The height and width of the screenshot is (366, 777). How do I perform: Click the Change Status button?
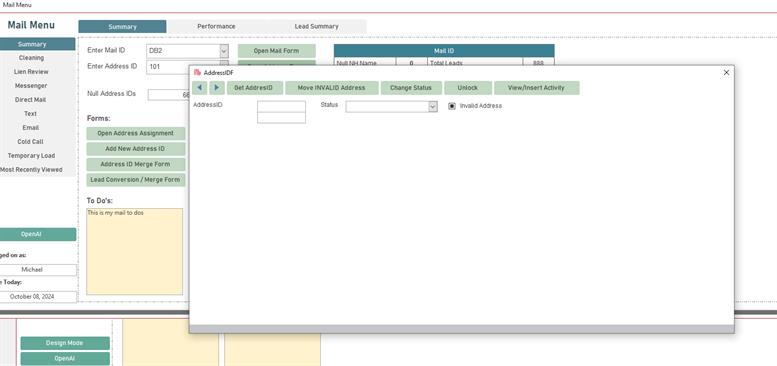coord(411,88)
